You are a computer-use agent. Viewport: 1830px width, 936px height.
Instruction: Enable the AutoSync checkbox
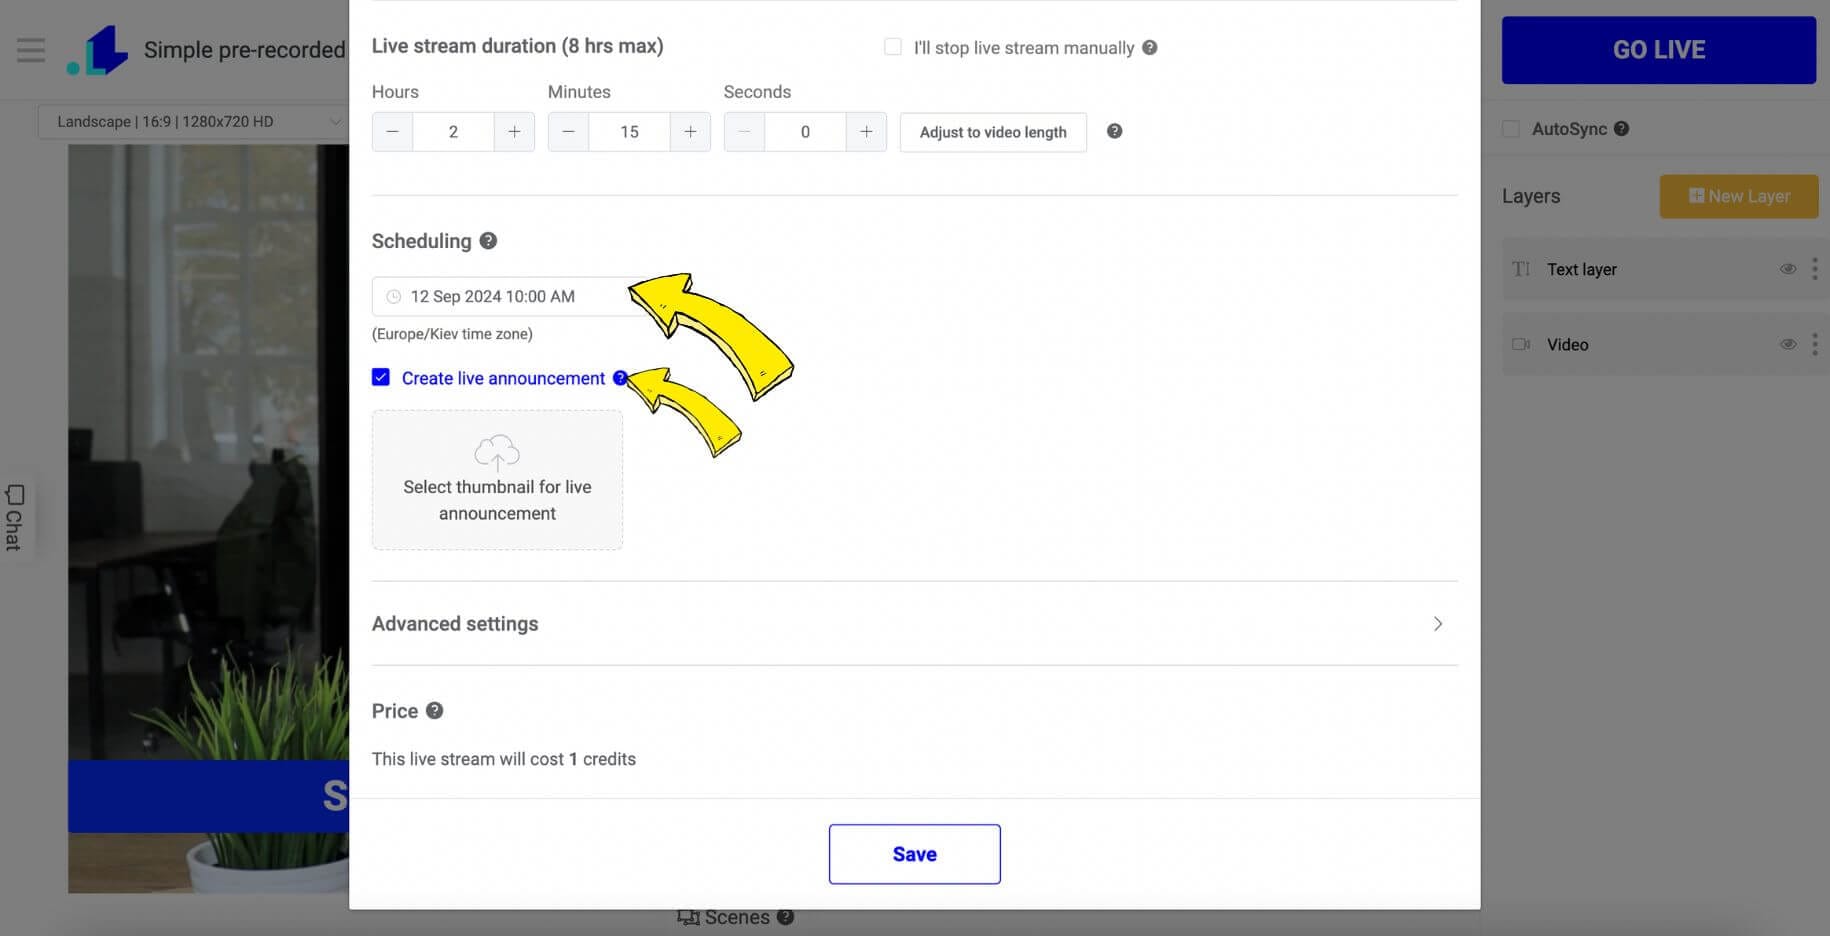tap(1511, 129)
